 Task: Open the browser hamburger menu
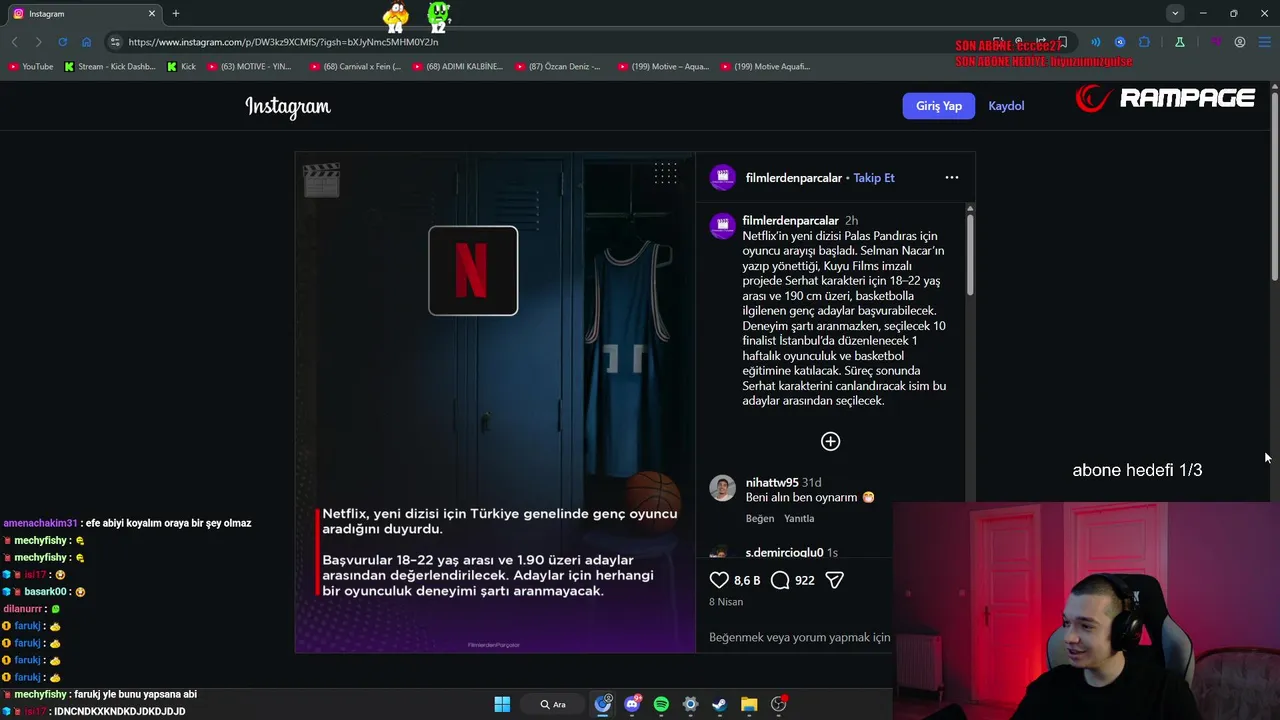click(x=1264, y=42)
